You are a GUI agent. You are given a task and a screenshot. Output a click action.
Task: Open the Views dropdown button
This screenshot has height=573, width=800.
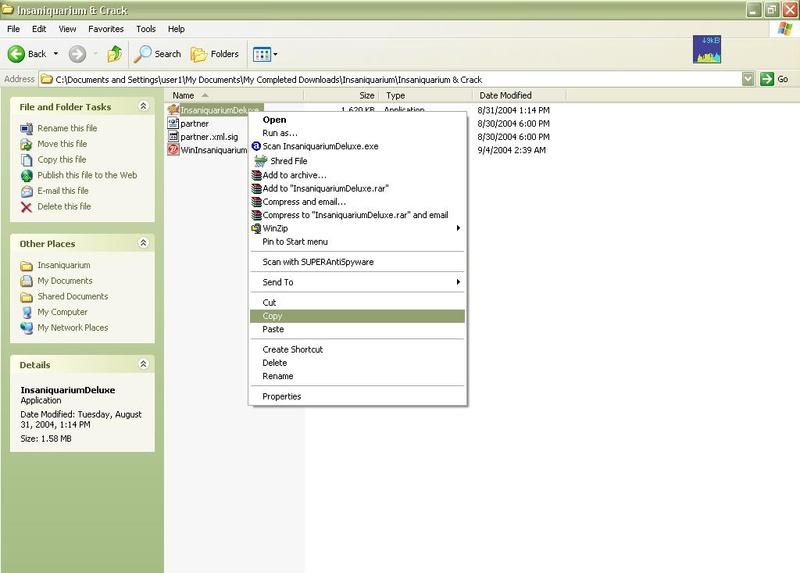tap(265, 54)
